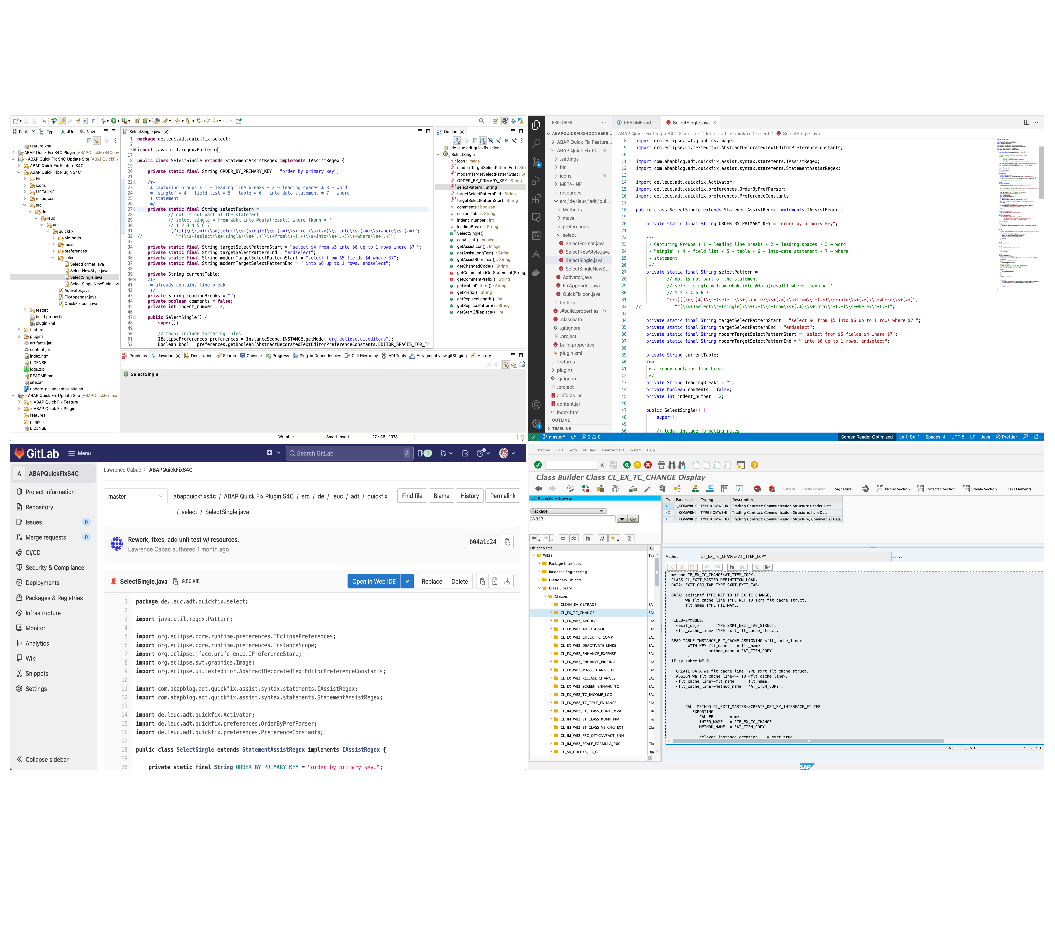Copy the commit SHA in GitLab
1055x935 pixels.
[507, 542]
